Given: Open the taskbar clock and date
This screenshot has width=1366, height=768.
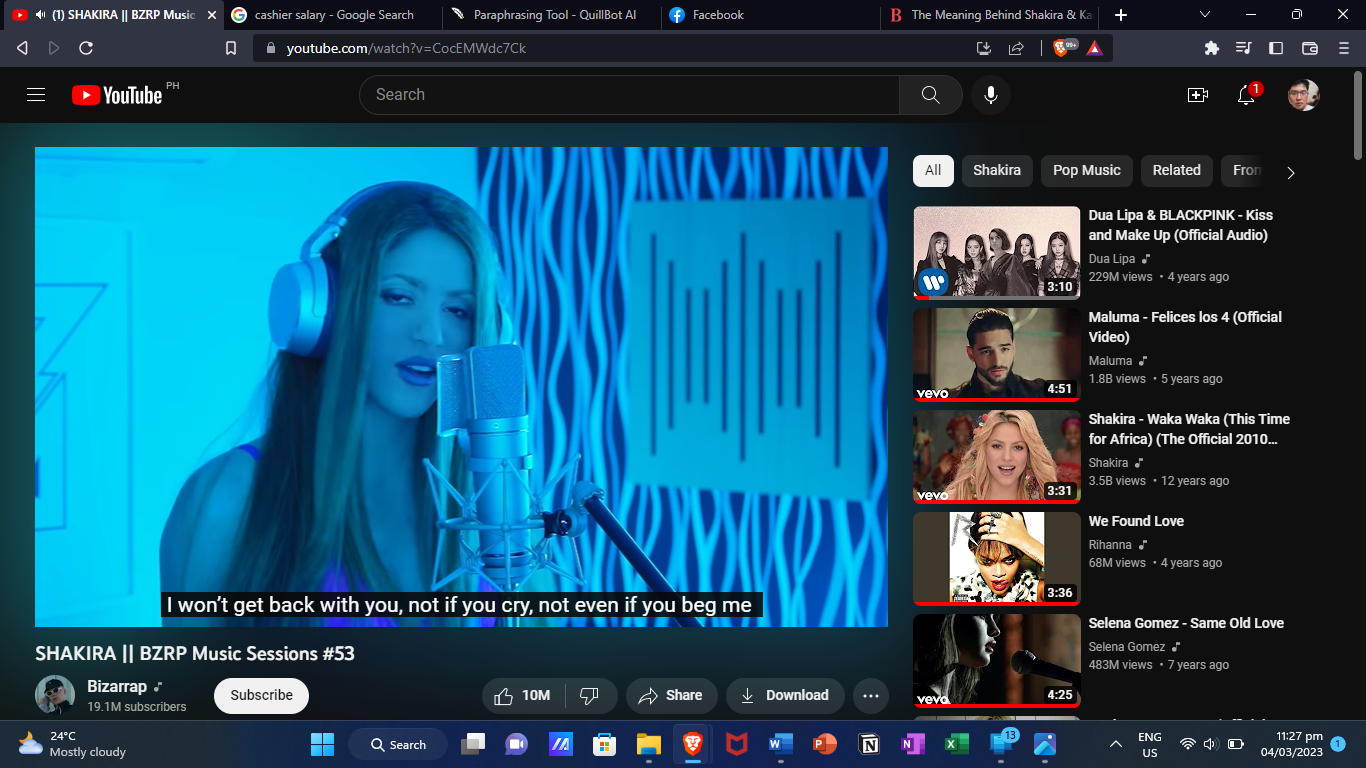Looking at the screenshot, I should click(1292, 744).
